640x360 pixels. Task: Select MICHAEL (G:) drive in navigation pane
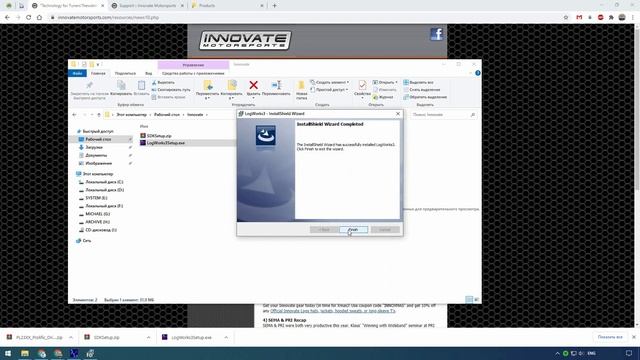click(98, 214)
